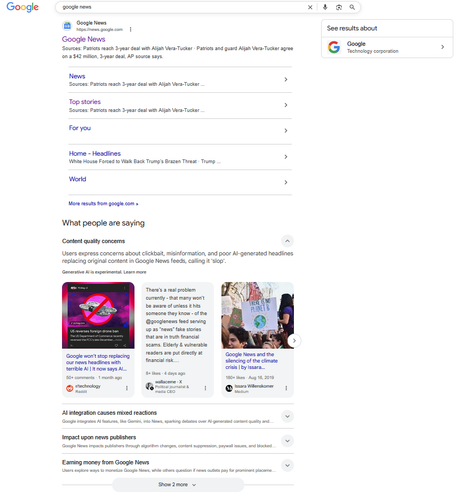Click the drone ban post thumbnail
Image resolution: width=462 pixels, height=499 pixels.
click(x=98, y=315)
